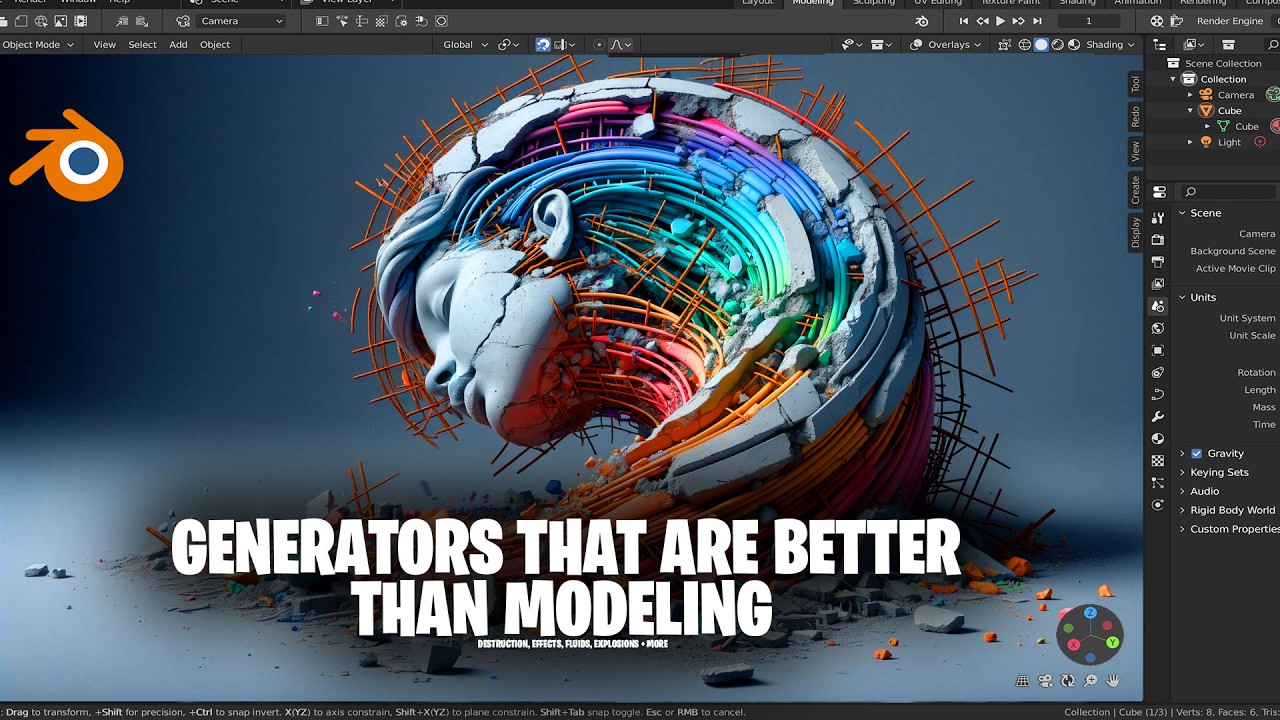Expand the Camera item in outliner

click(x=1190, y=95)
